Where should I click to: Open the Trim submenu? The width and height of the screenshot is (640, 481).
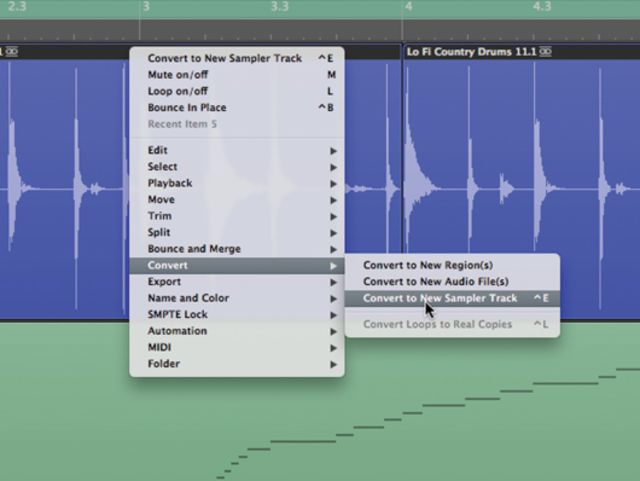tap(237, 216)
